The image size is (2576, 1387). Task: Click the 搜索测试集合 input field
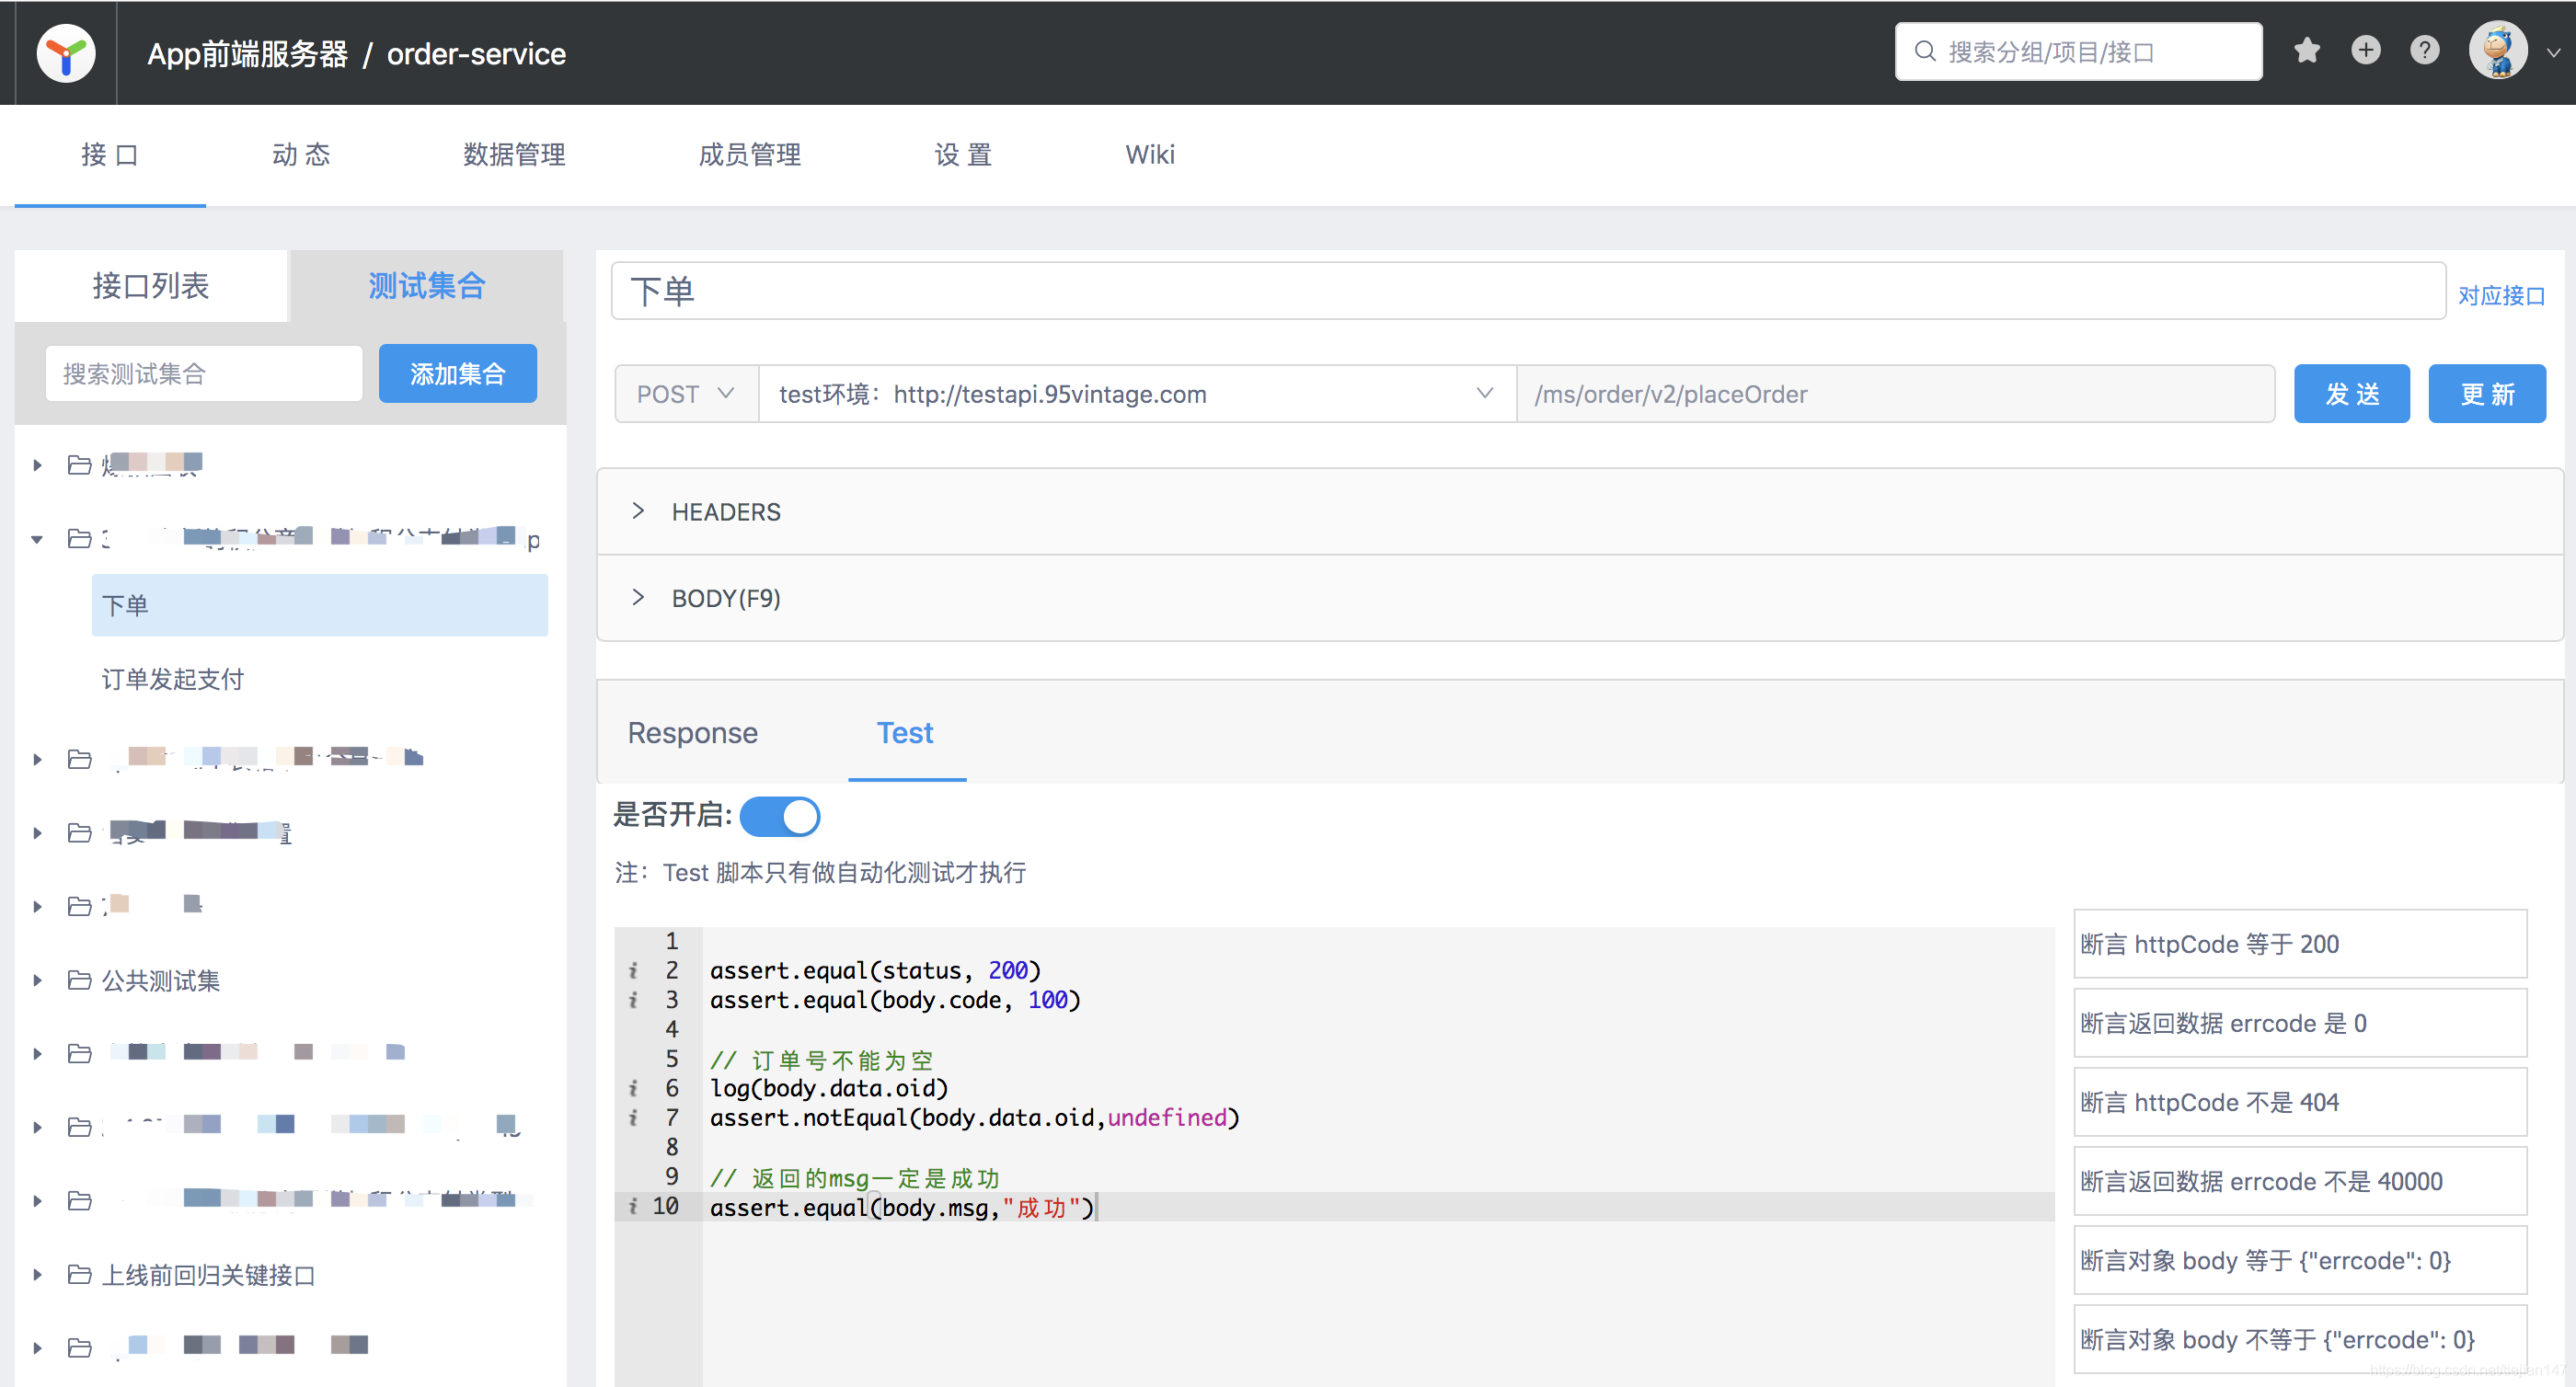[203, 374]
